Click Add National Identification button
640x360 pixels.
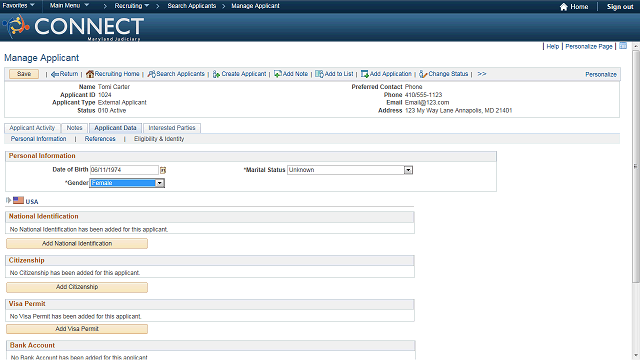pos(77,243)
